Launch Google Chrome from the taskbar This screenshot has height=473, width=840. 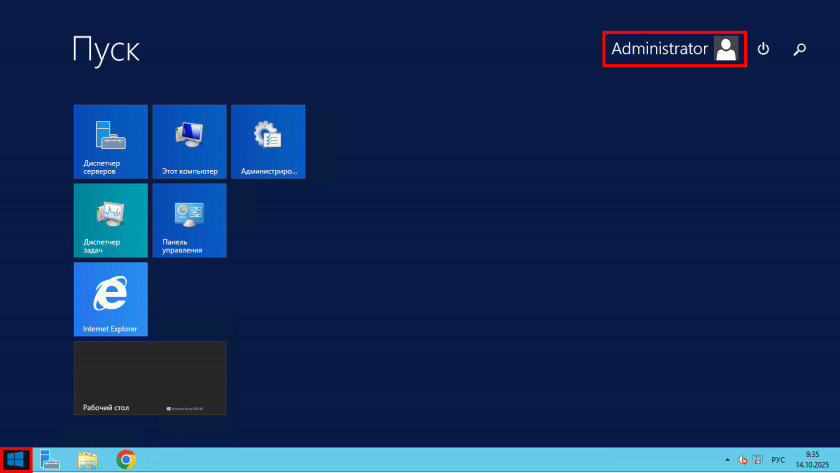(x=126, y=460)
